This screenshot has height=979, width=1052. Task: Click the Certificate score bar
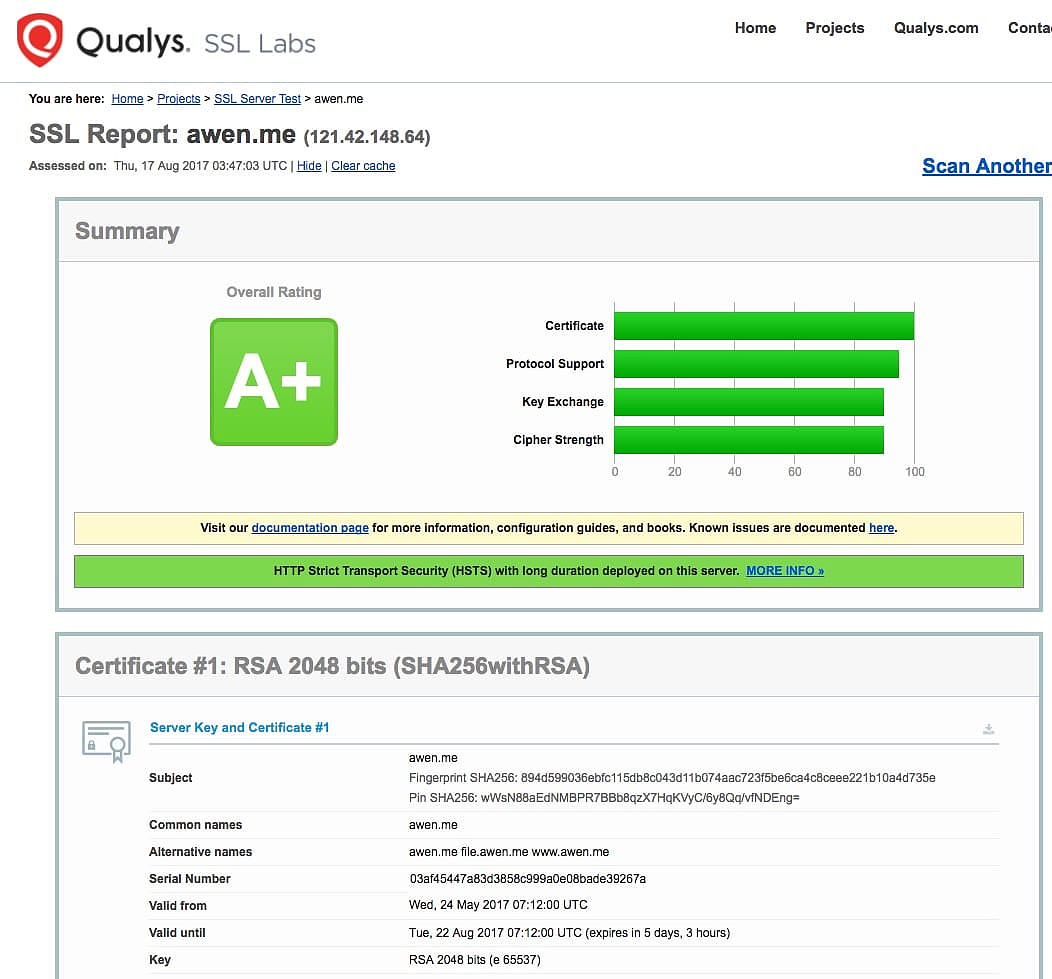pos(763,326)
